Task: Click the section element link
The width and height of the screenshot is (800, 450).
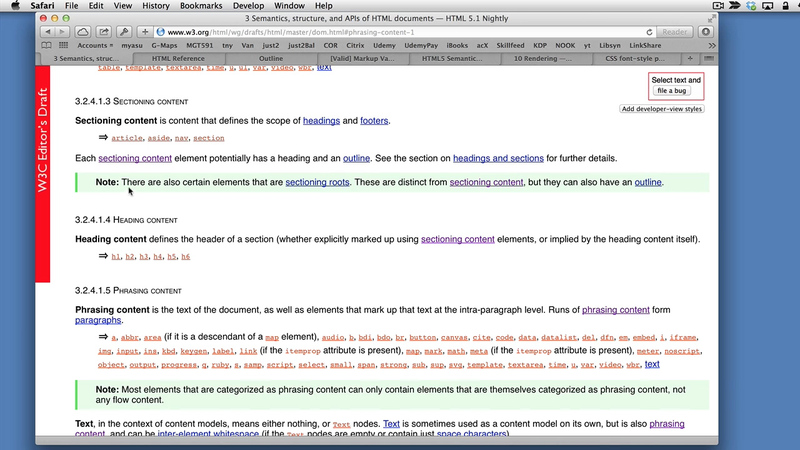Action: pyautogui.click(x=209, y=138)
